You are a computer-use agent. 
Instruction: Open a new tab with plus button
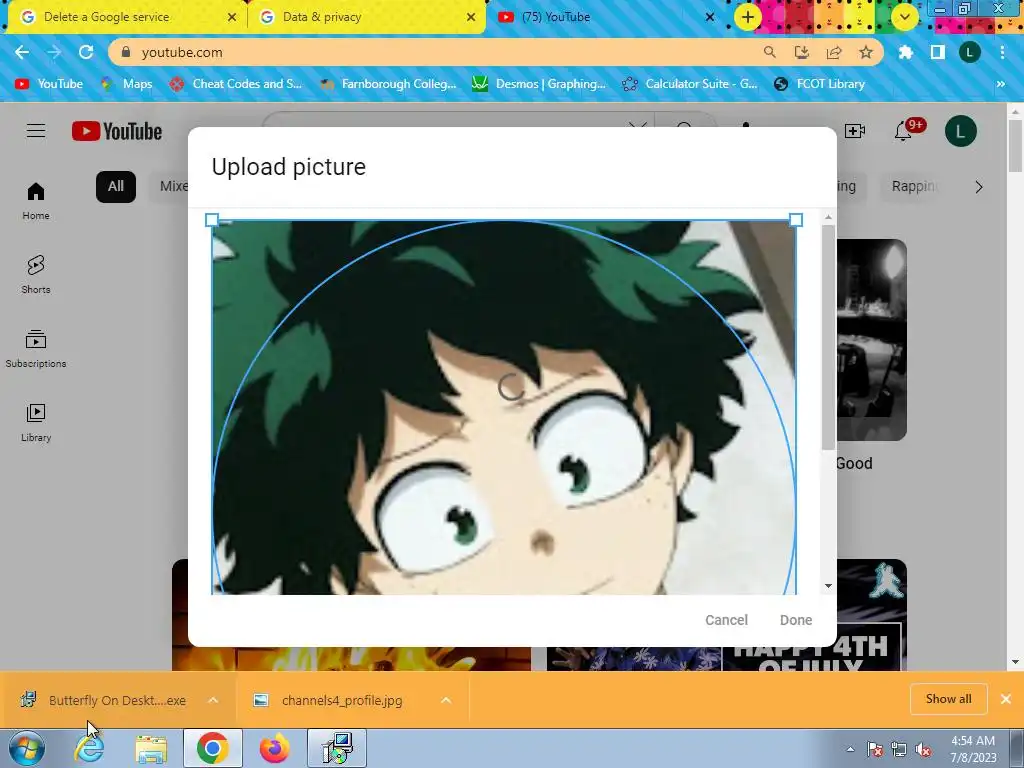pos(748,17)
